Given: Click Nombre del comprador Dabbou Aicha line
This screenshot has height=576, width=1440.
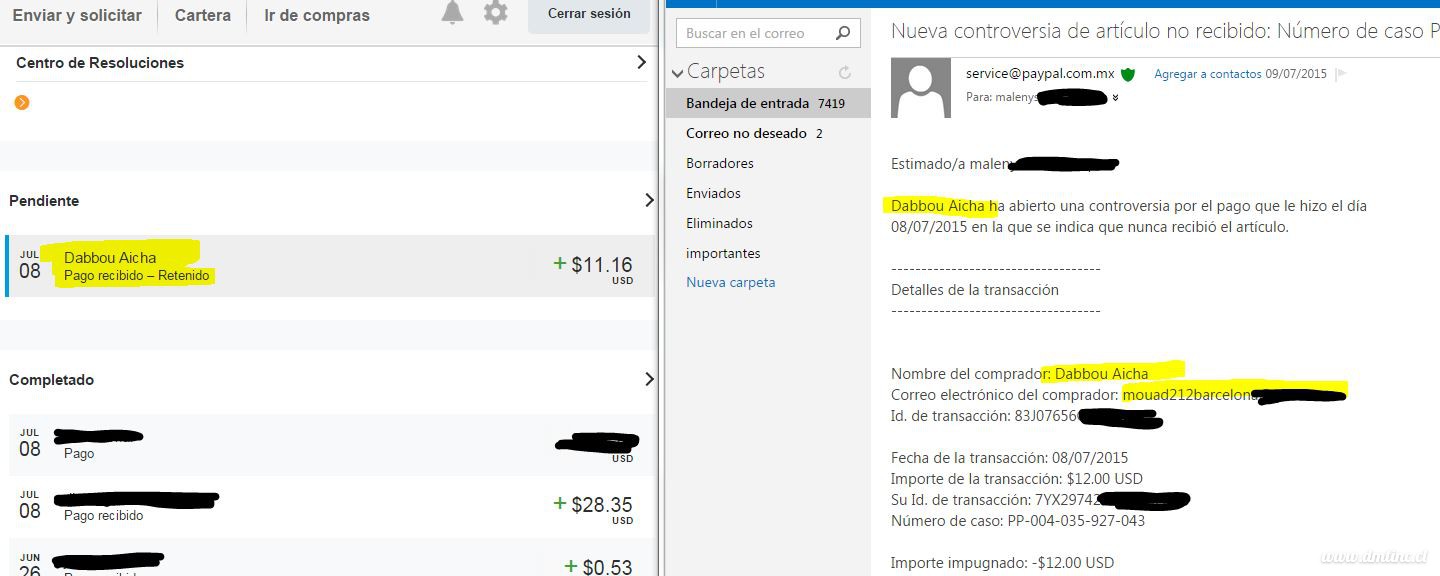Looking at the screenshot, I should (1020, 373).
